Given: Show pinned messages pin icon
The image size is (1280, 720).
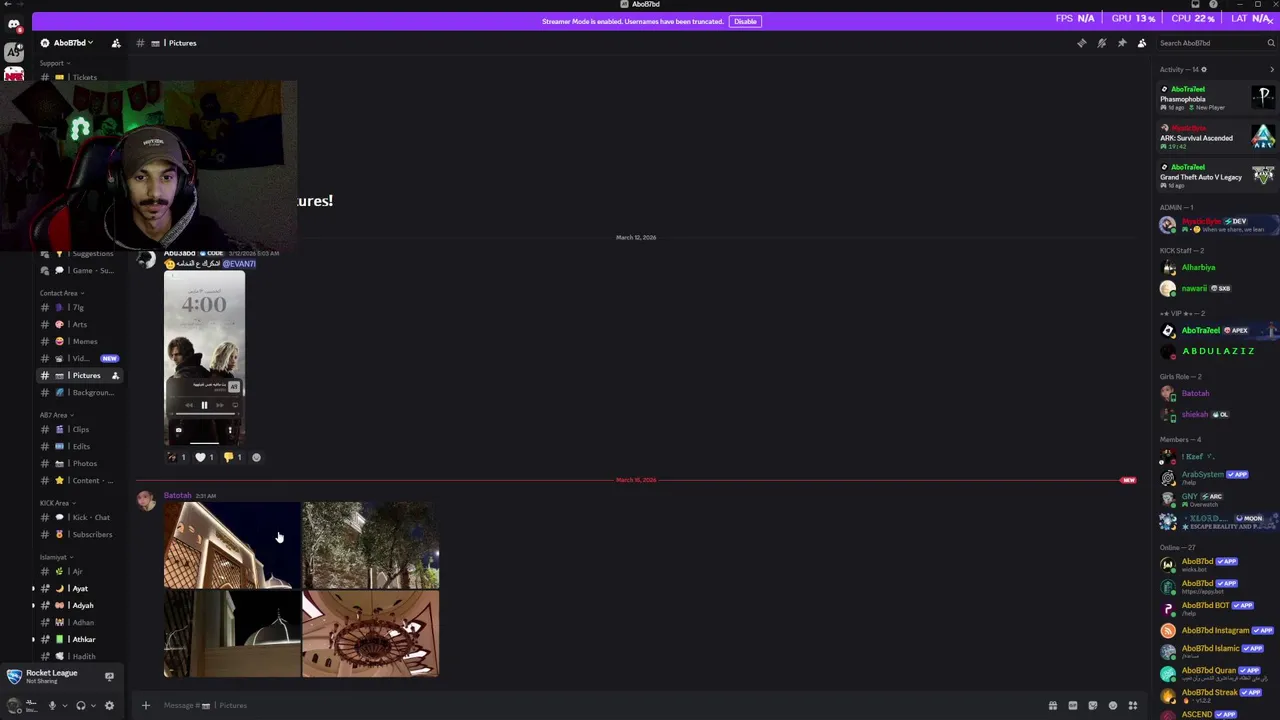Looking at the screenshot, I should 1121,43.
